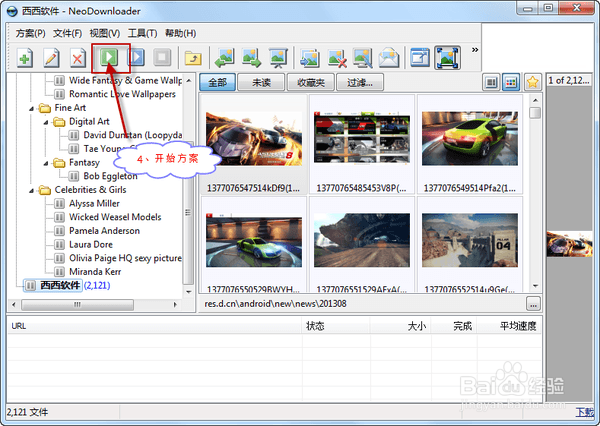Select the Bob Eggleton project
This screenshot has height=426, width=600.
(x=110, y=176)
